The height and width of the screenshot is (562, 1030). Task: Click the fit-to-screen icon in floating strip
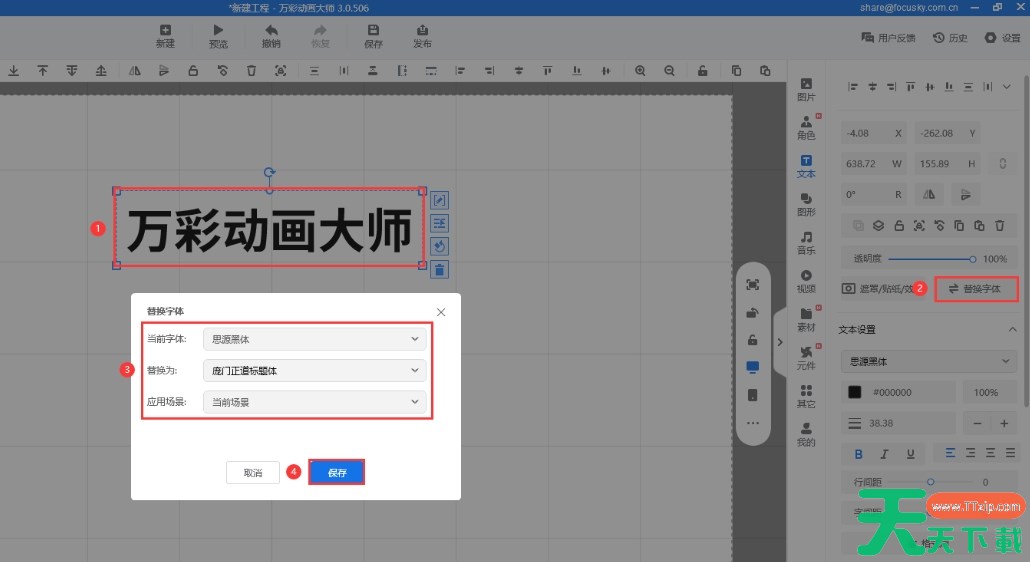click(753, 284)
